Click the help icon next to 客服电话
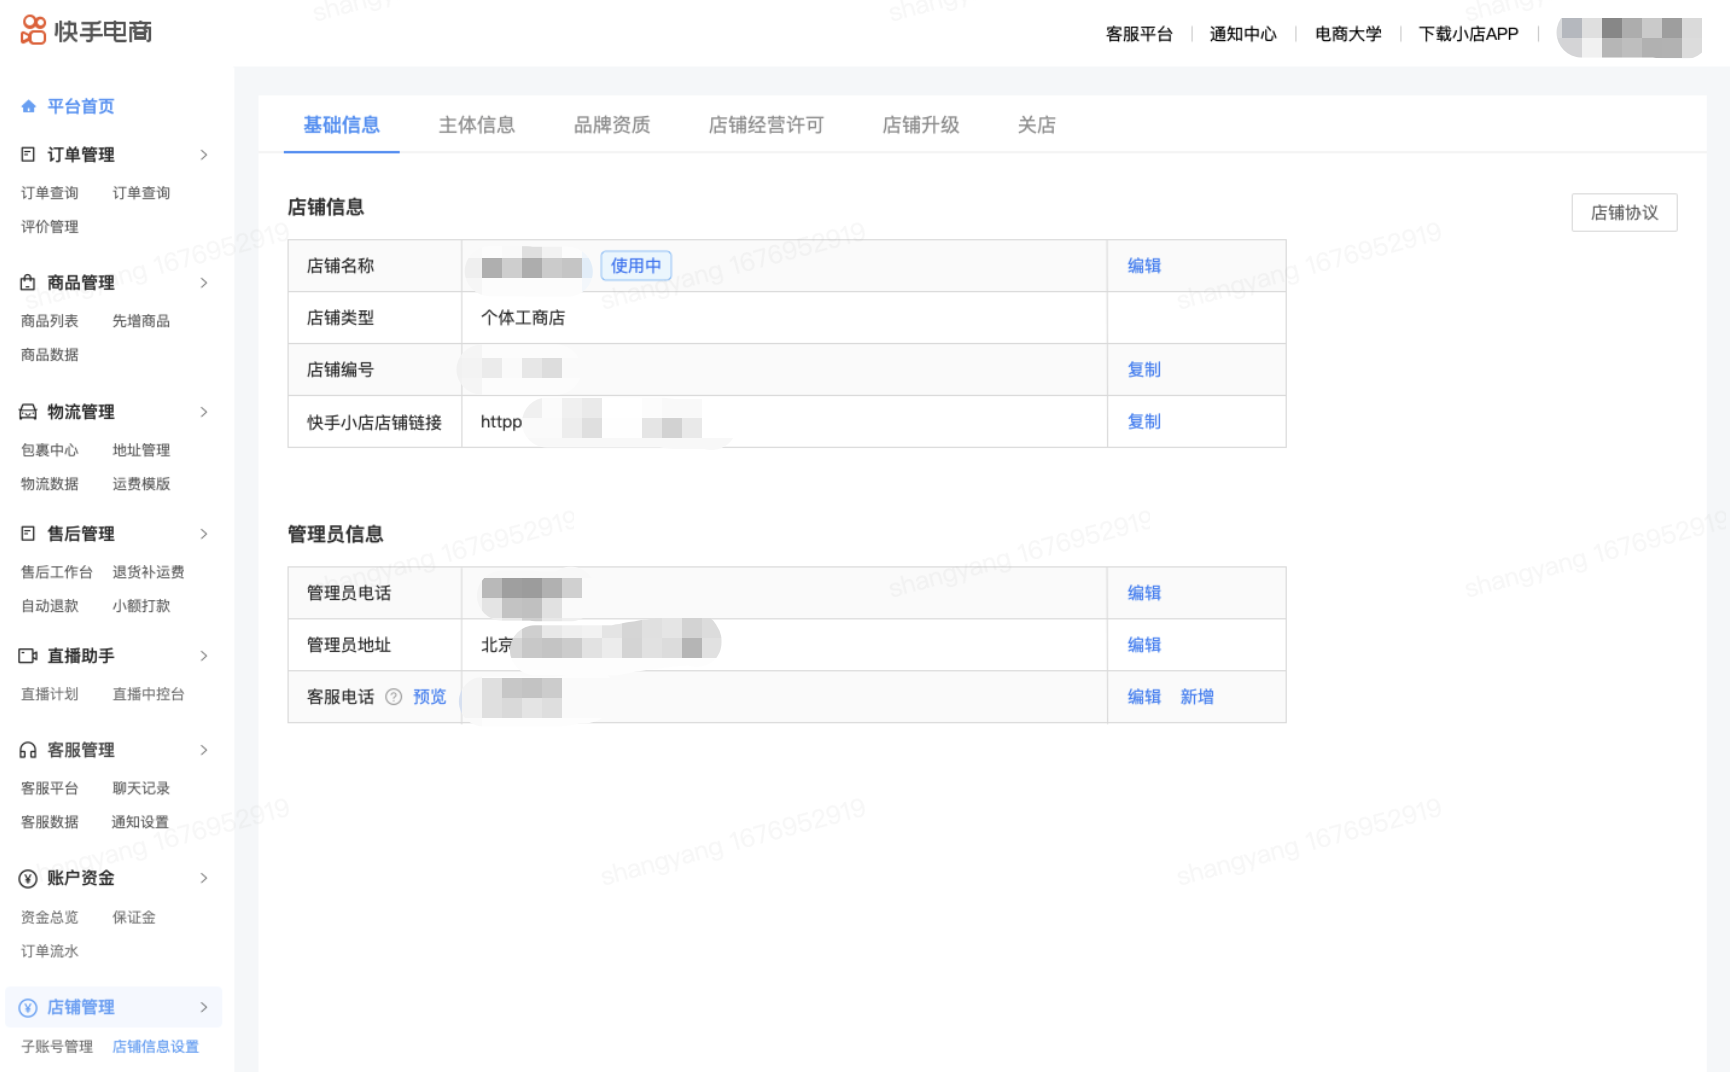1730x1072 pixels. coord(394,697)
